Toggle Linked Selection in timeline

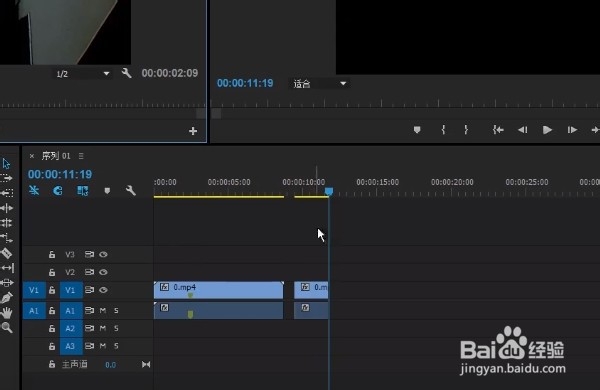[x=83, y=190]
